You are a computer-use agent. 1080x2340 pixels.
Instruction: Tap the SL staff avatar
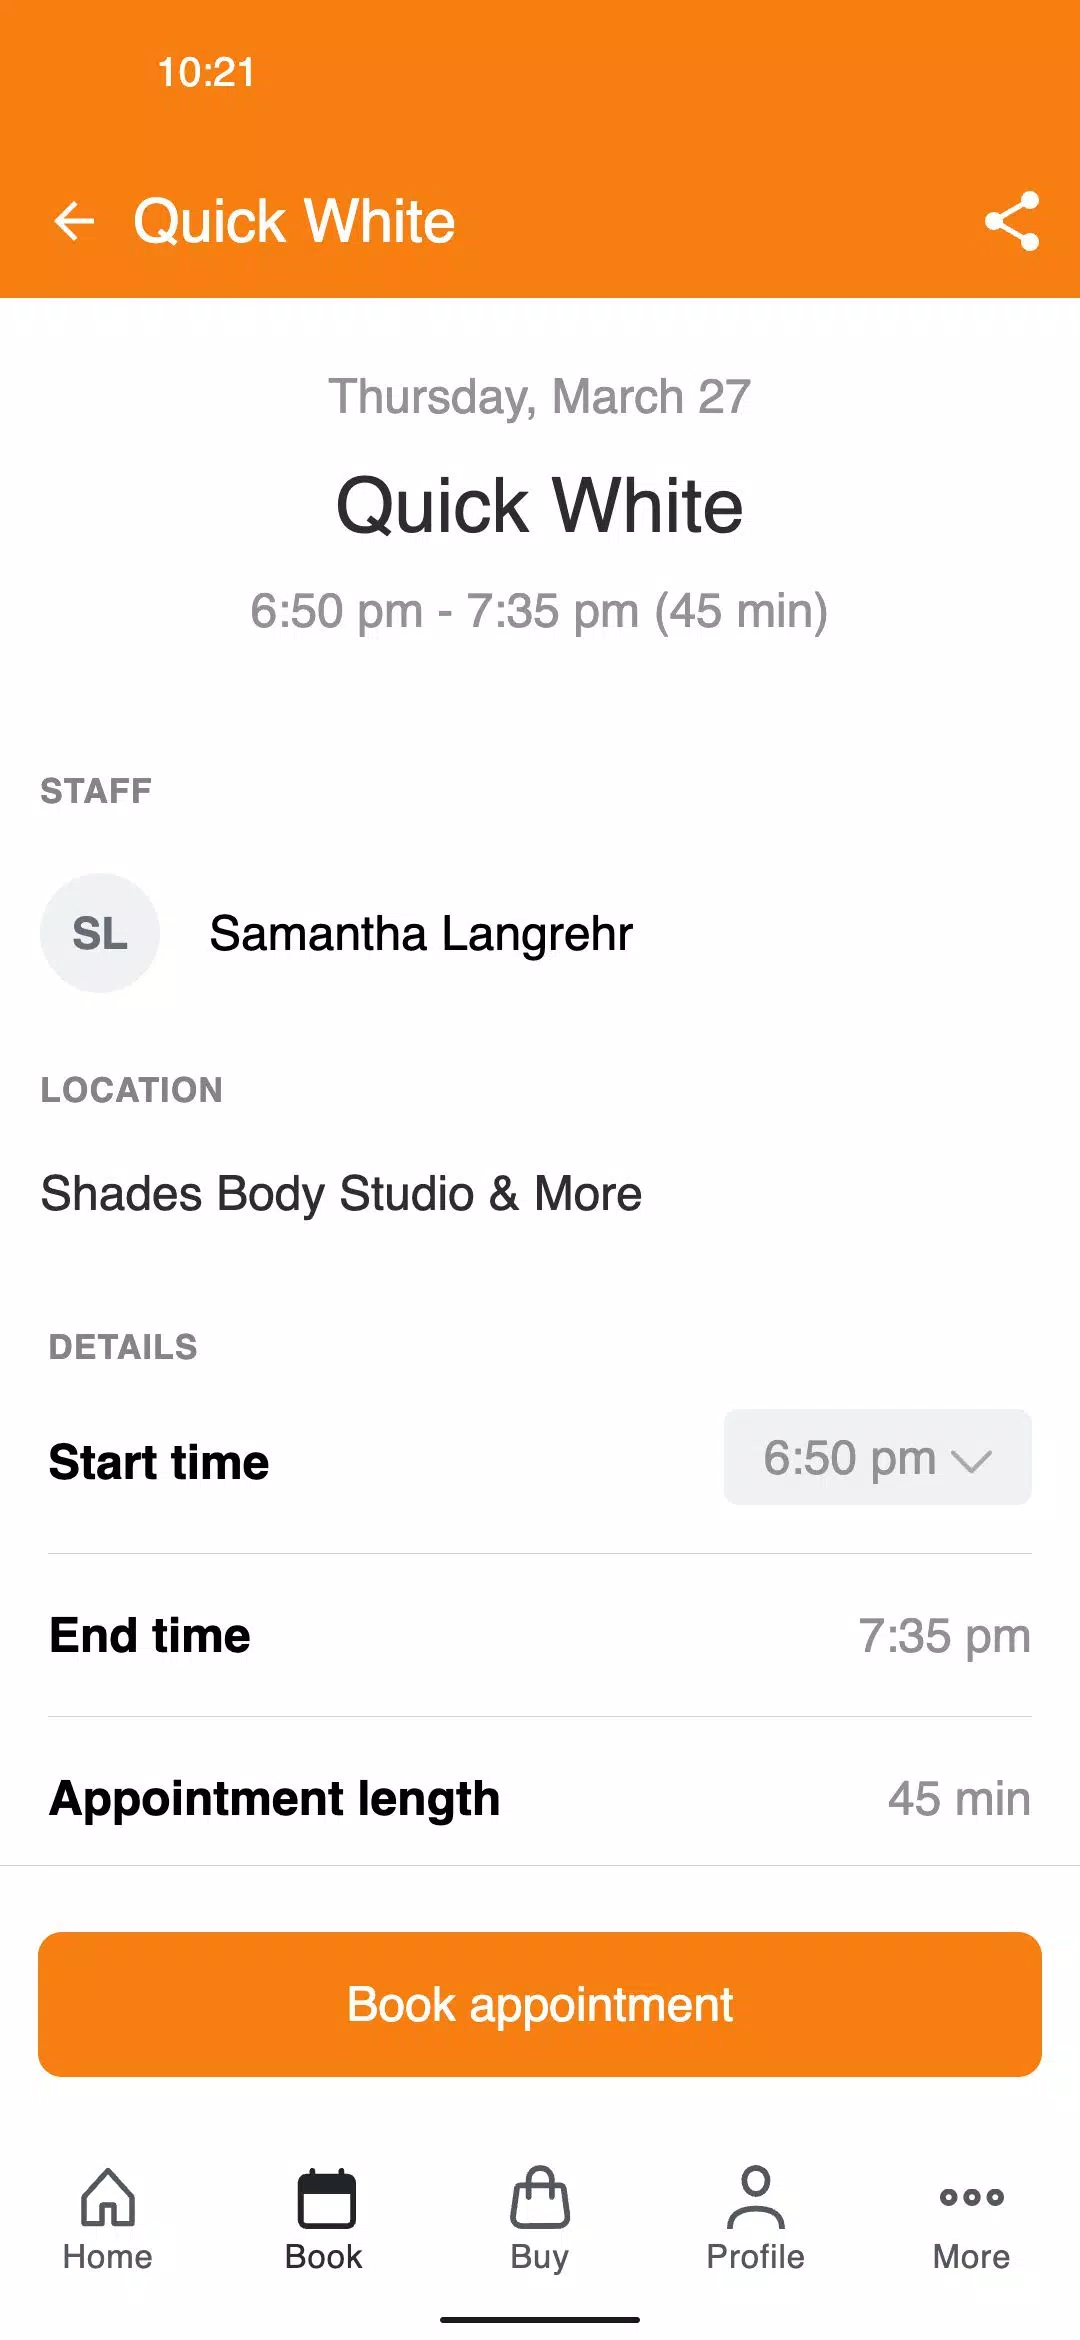point(100,933)
